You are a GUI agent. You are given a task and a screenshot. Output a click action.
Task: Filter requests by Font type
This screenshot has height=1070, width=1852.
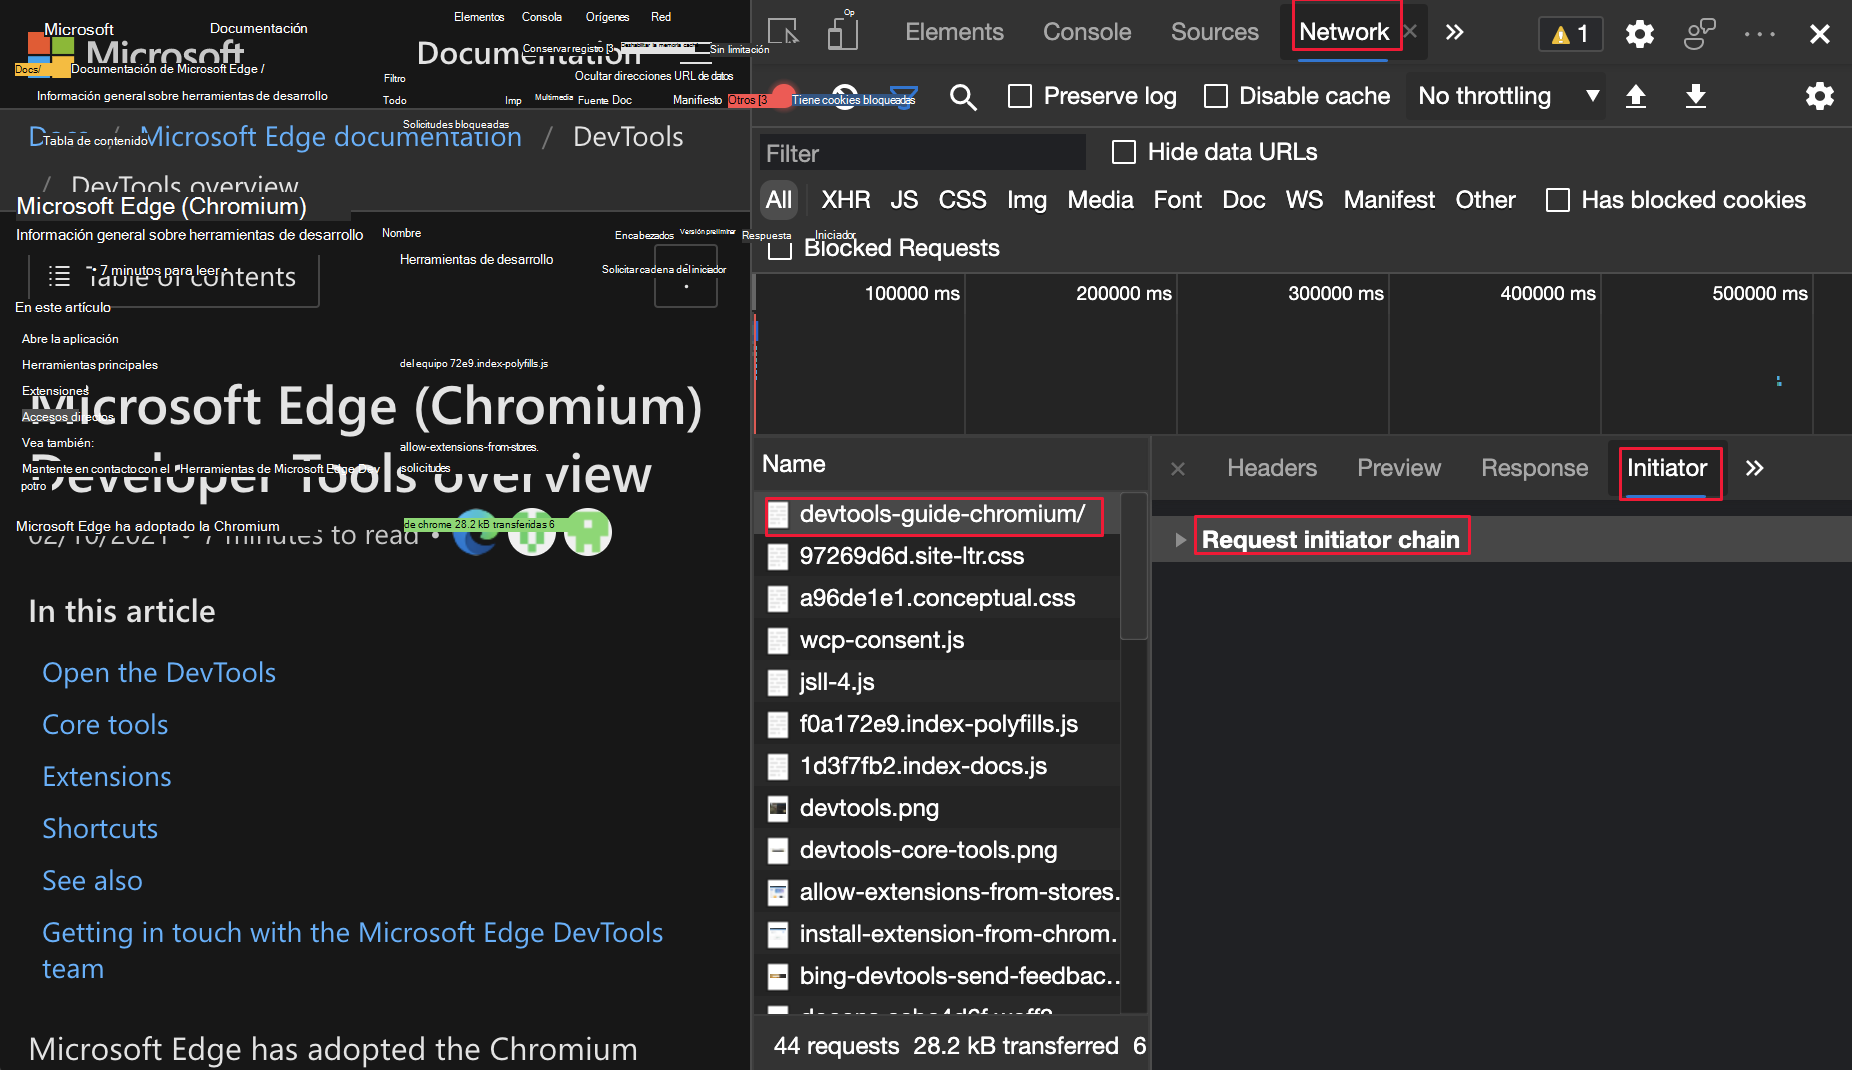coord(1178,200)
